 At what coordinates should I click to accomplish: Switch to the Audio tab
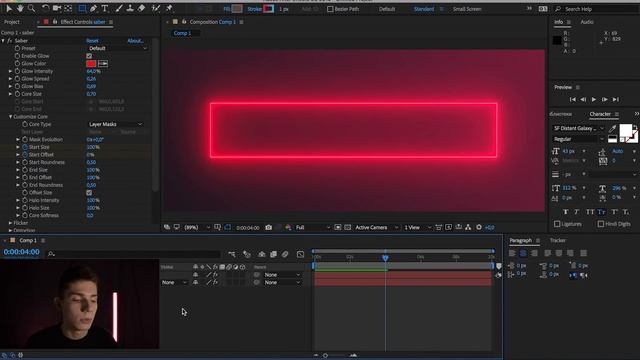[x=587, y=22]
